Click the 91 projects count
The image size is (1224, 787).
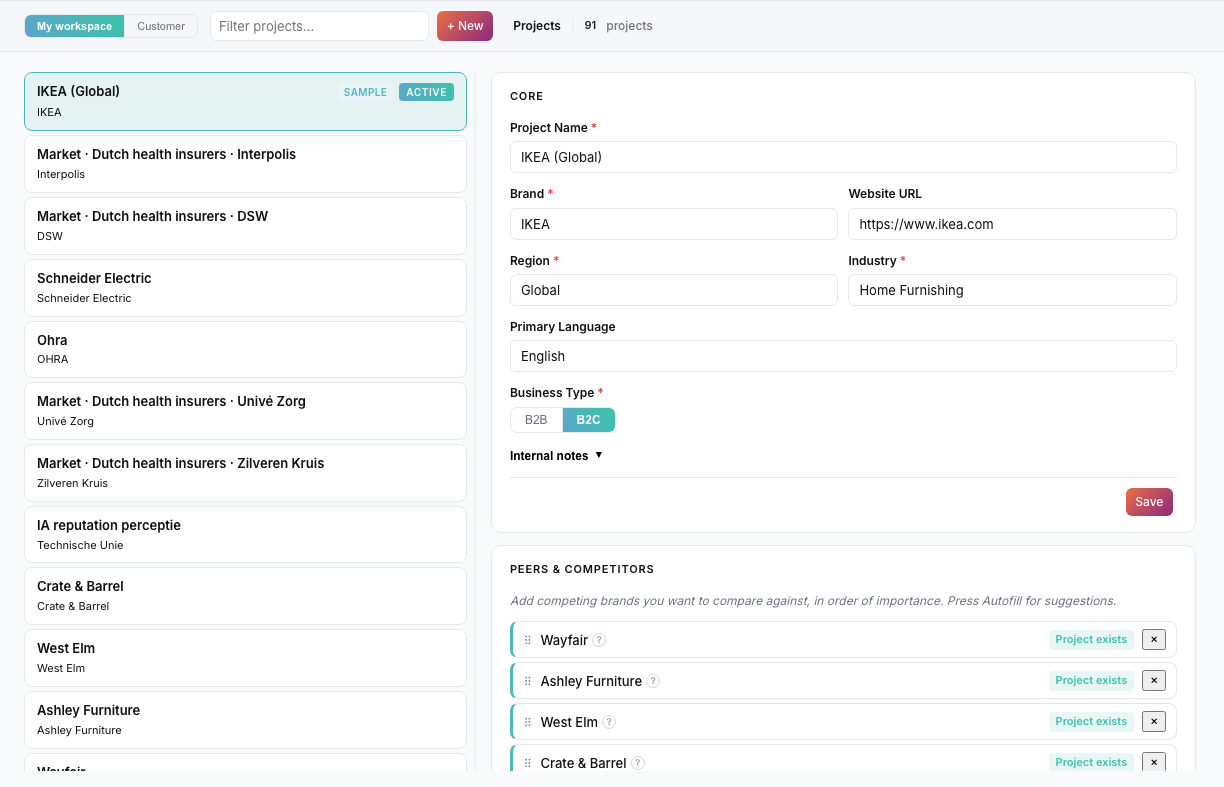coord(618,26)
